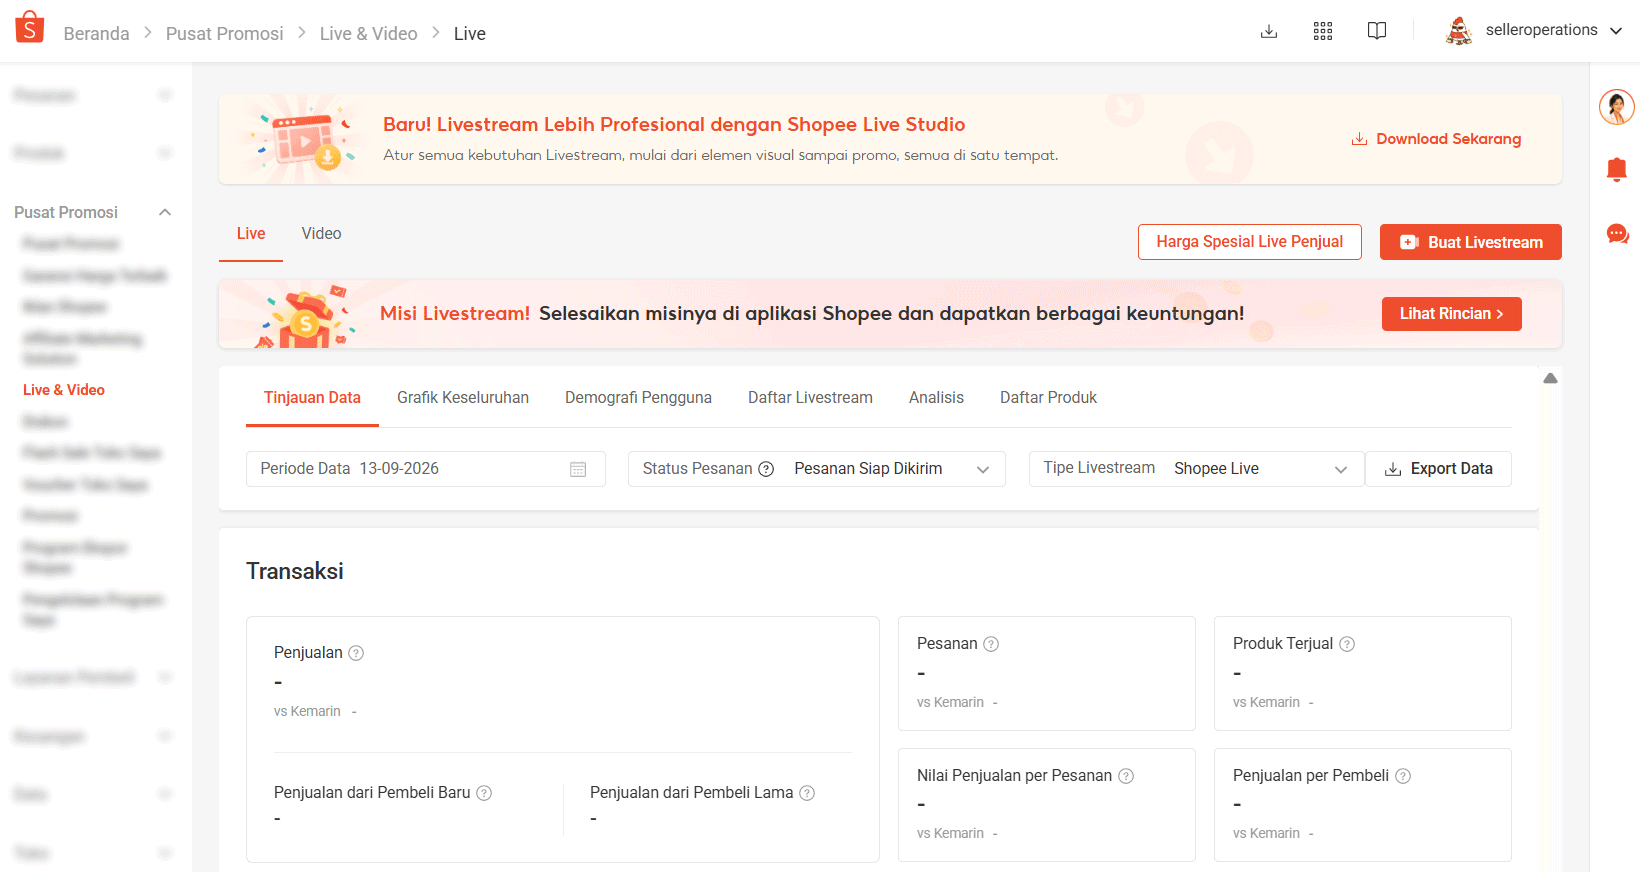Collapse the Pusat Promosi sidebar section
Screen dimensions: 1640x872
[x=165, y=212]
